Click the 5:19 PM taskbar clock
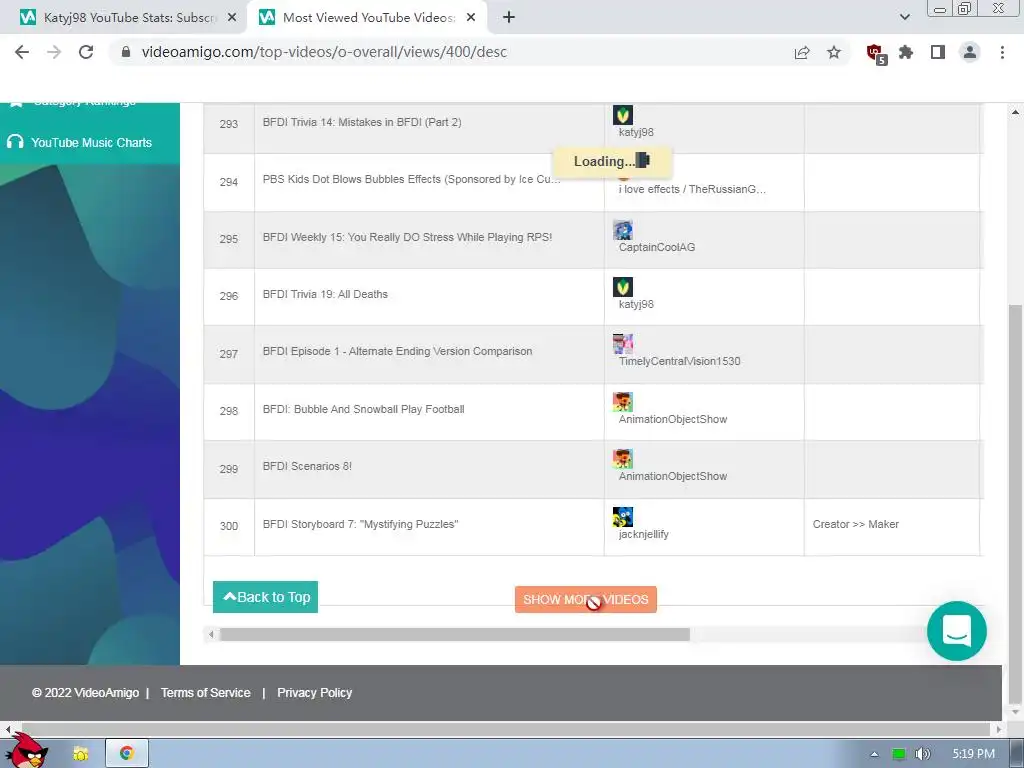This screenshot has width=1024, height=768. [973, 754]
